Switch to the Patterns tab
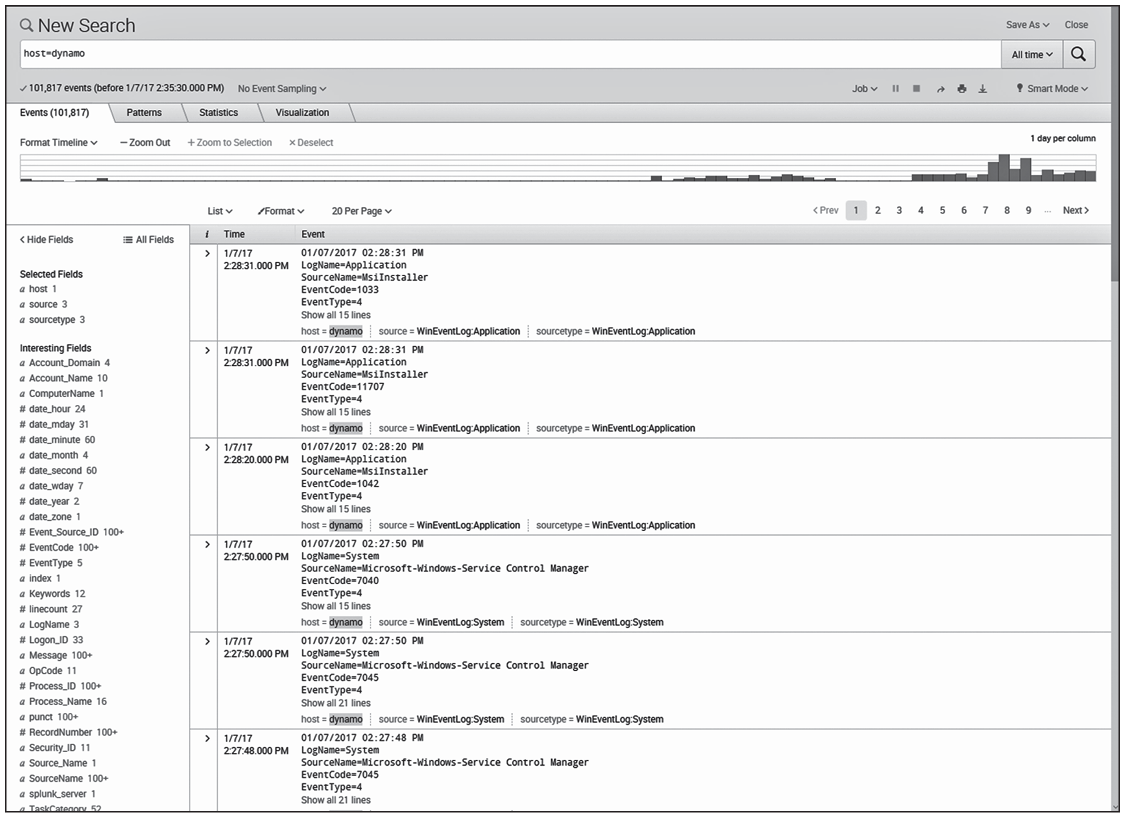Screen dimensions: 1124x816 coord(144,113)
